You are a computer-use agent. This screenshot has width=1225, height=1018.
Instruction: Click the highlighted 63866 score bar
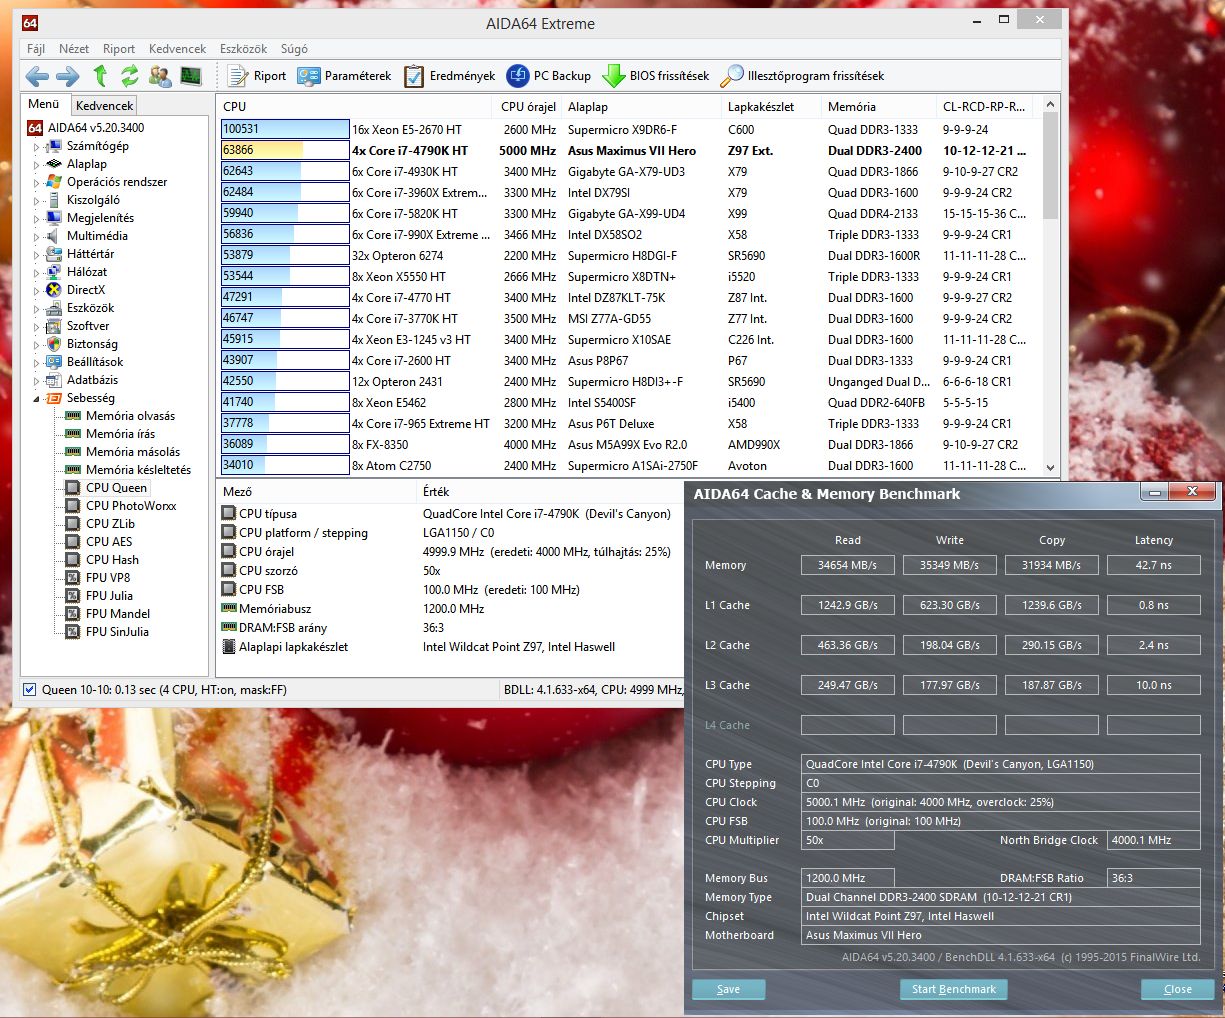(x=285, y=150)
